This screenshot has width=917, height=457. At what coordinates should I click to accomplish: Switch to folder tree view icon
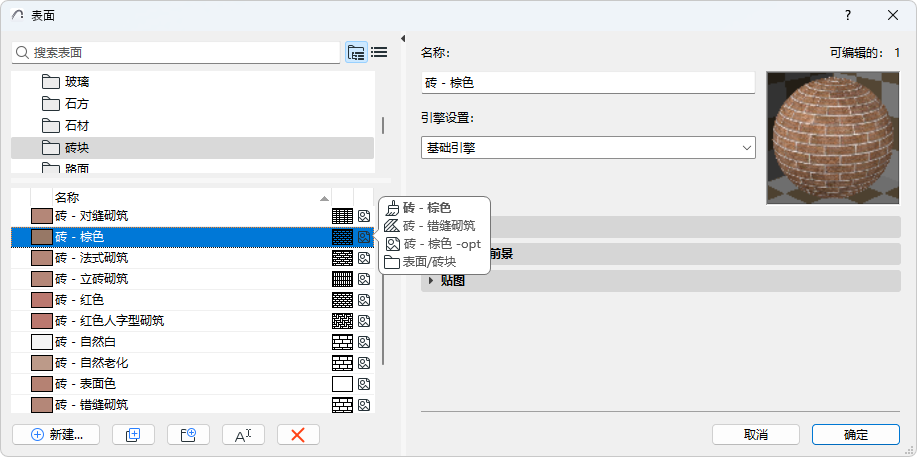(356, 52)
